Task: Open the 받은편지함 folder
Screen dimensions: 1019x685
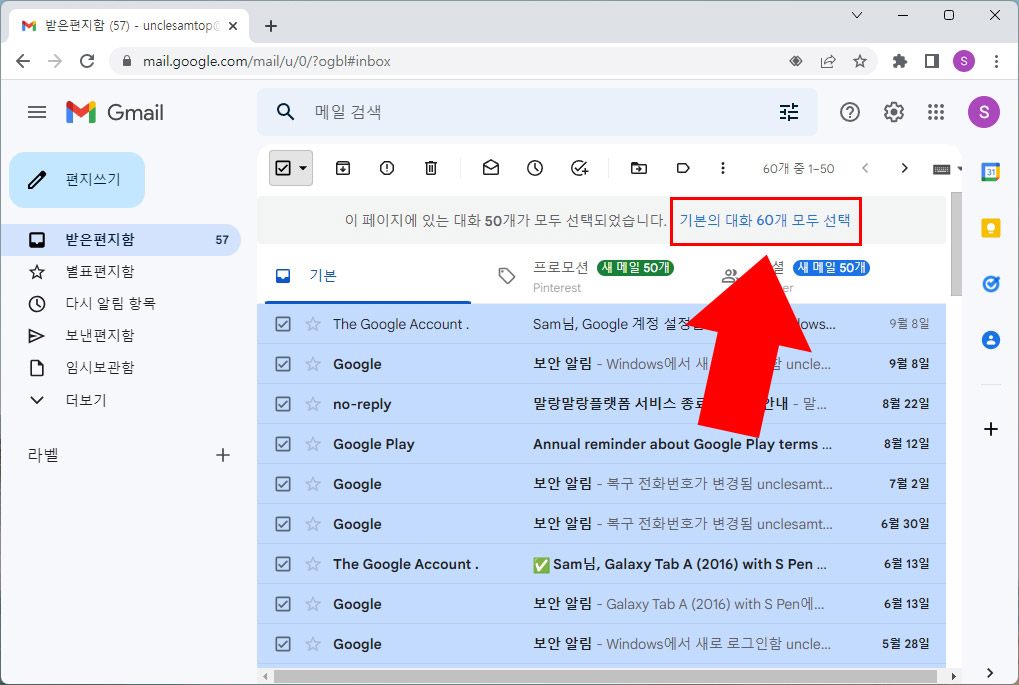Action: (x=121, y=240)
